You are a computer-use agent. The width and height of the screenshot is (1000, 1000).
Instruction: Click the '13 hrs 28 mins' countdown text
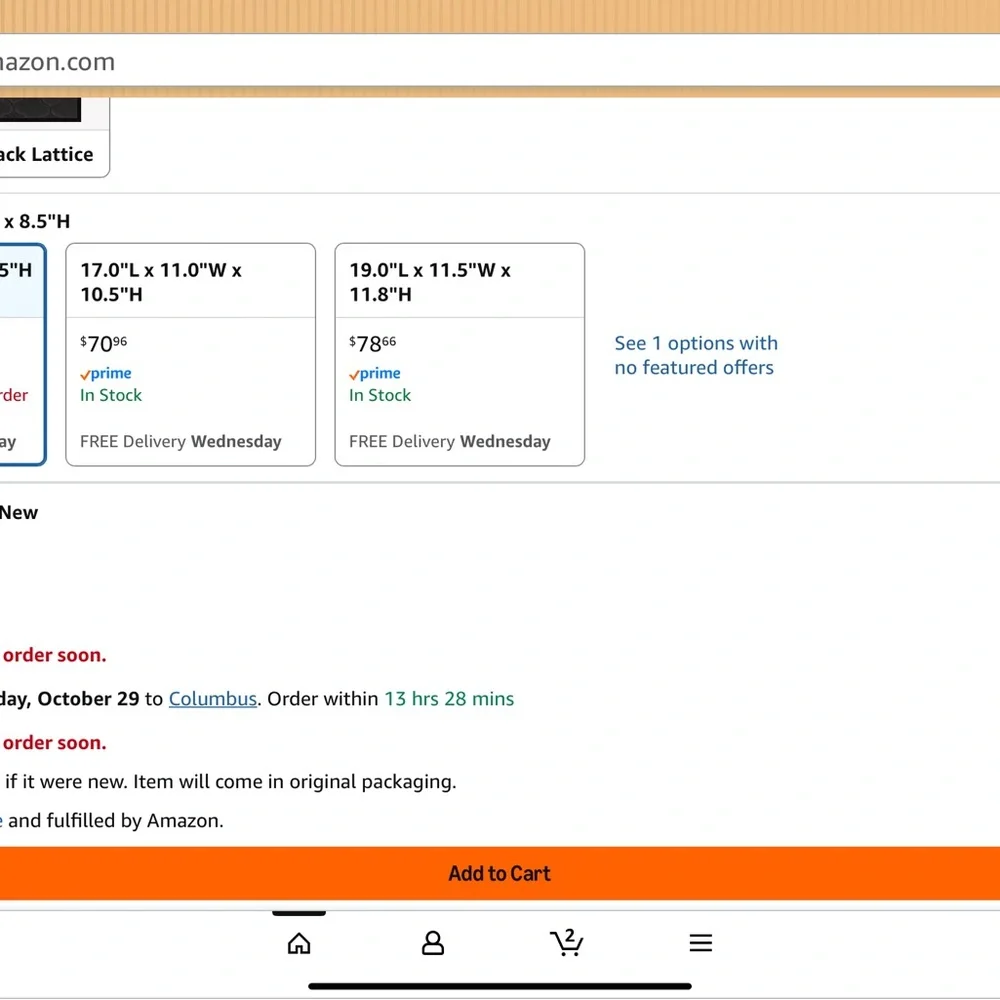tap(449, 699)
